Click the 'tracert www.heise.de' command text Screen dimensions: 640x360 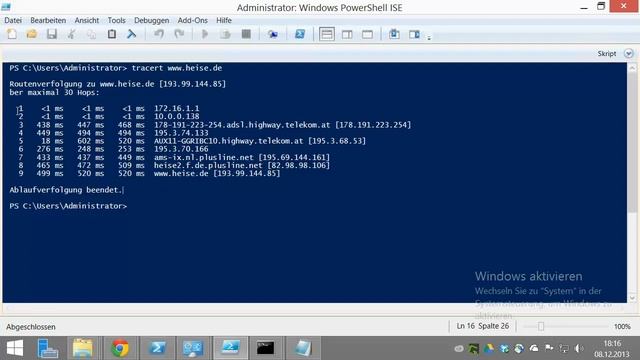(177, 68)
